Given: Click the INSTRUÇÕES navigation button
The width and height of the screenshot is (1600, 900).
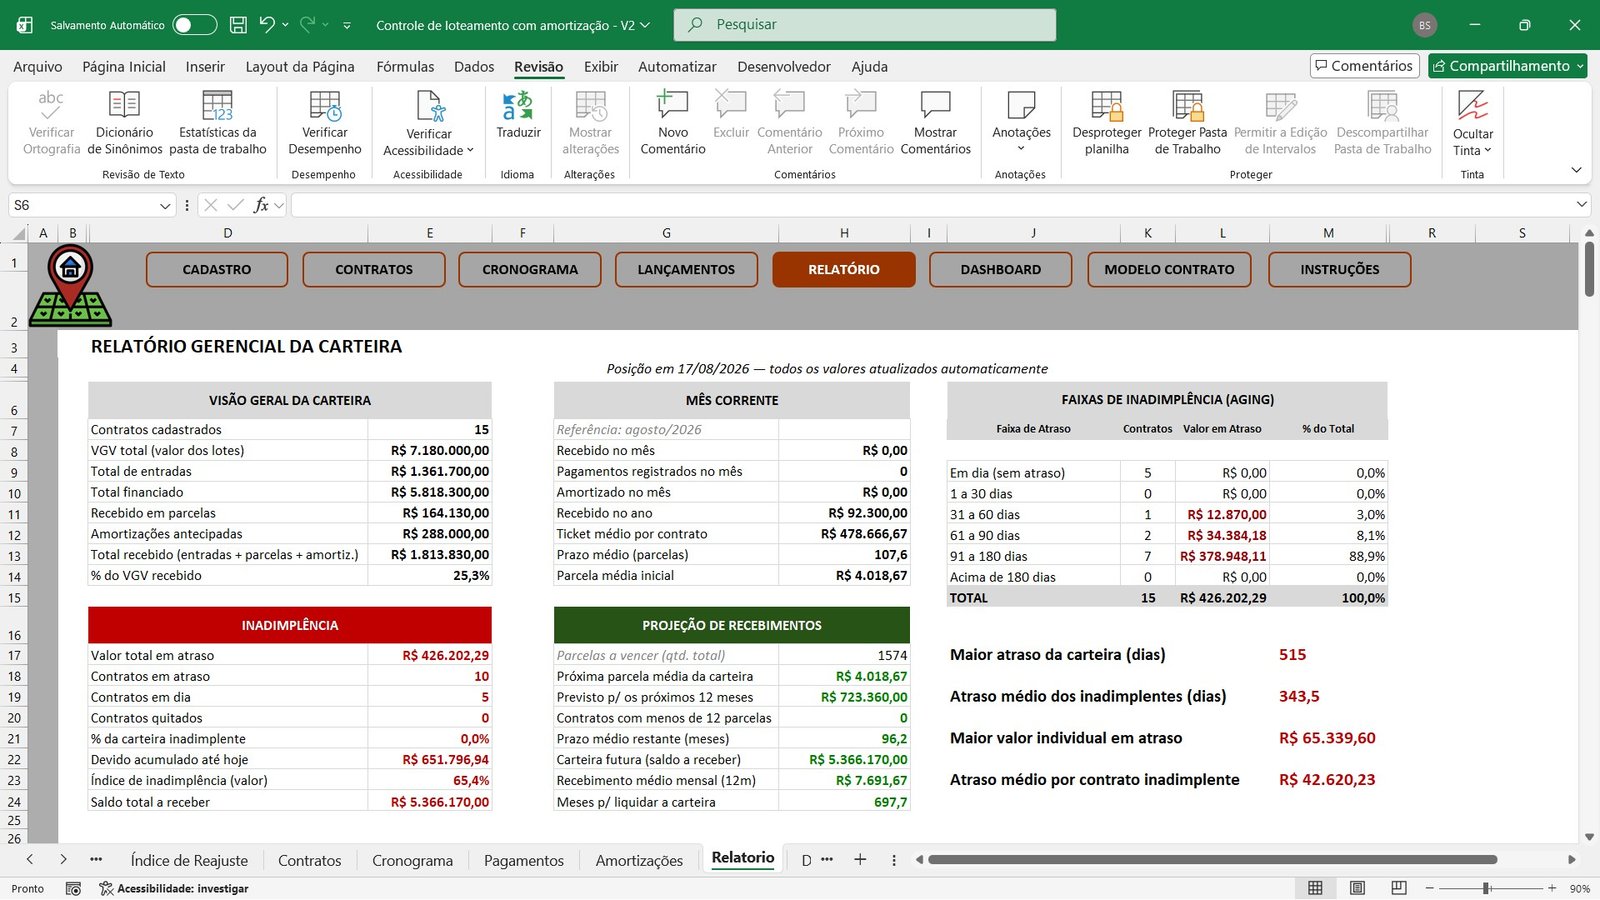Looking at the screenshot, I should click(x=1339, y=269).
